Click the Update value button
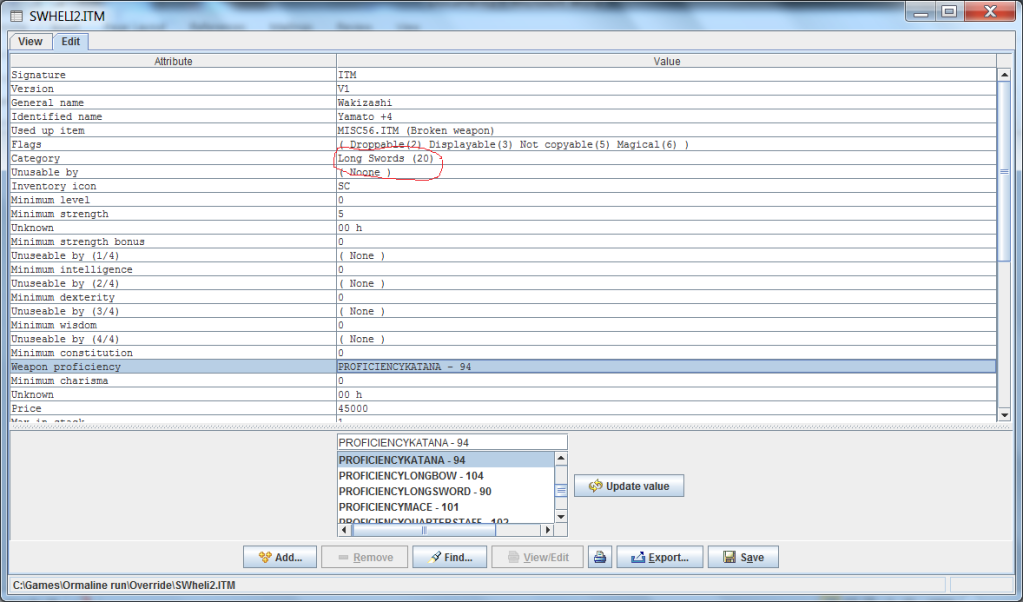This screenshot has width=1023, height=602. [x=629, y=486]
